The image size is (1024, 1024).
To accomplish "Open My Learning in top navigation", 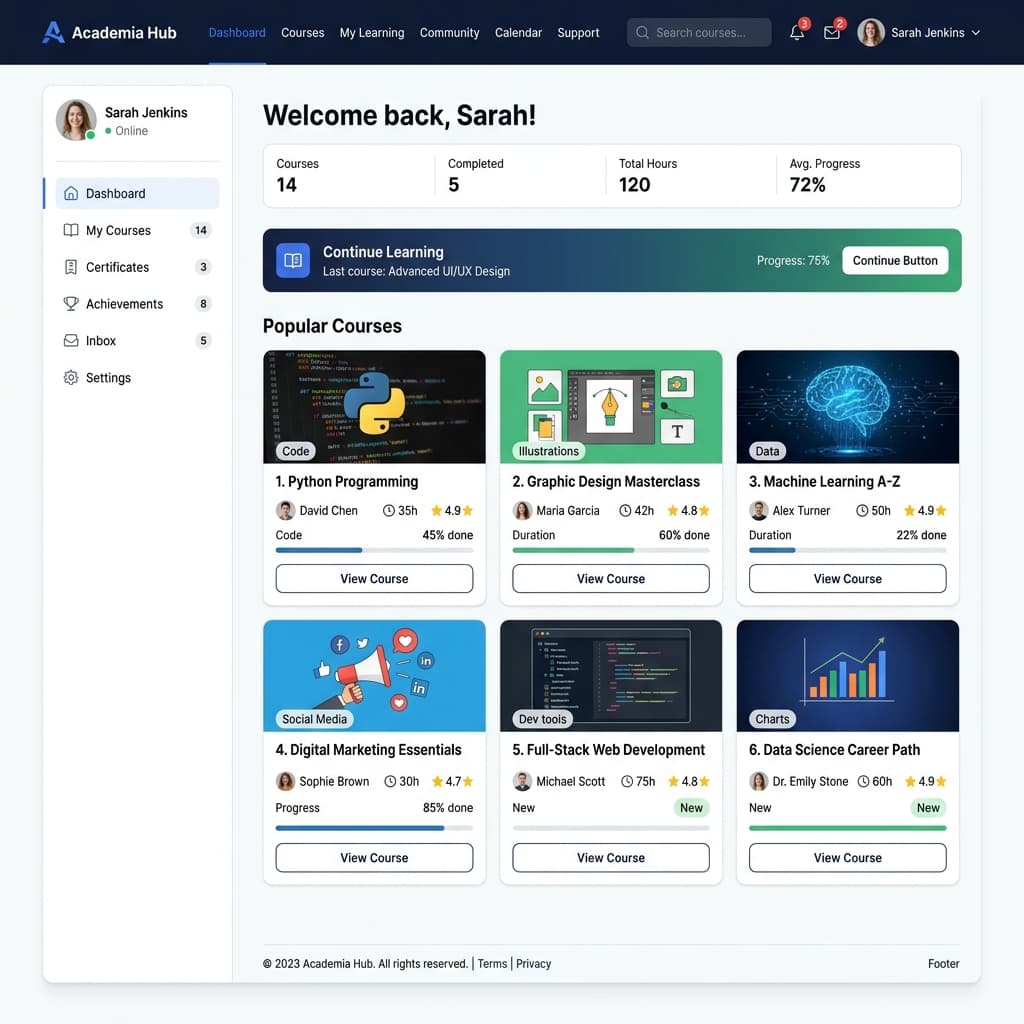I will [x=372, y=33].
